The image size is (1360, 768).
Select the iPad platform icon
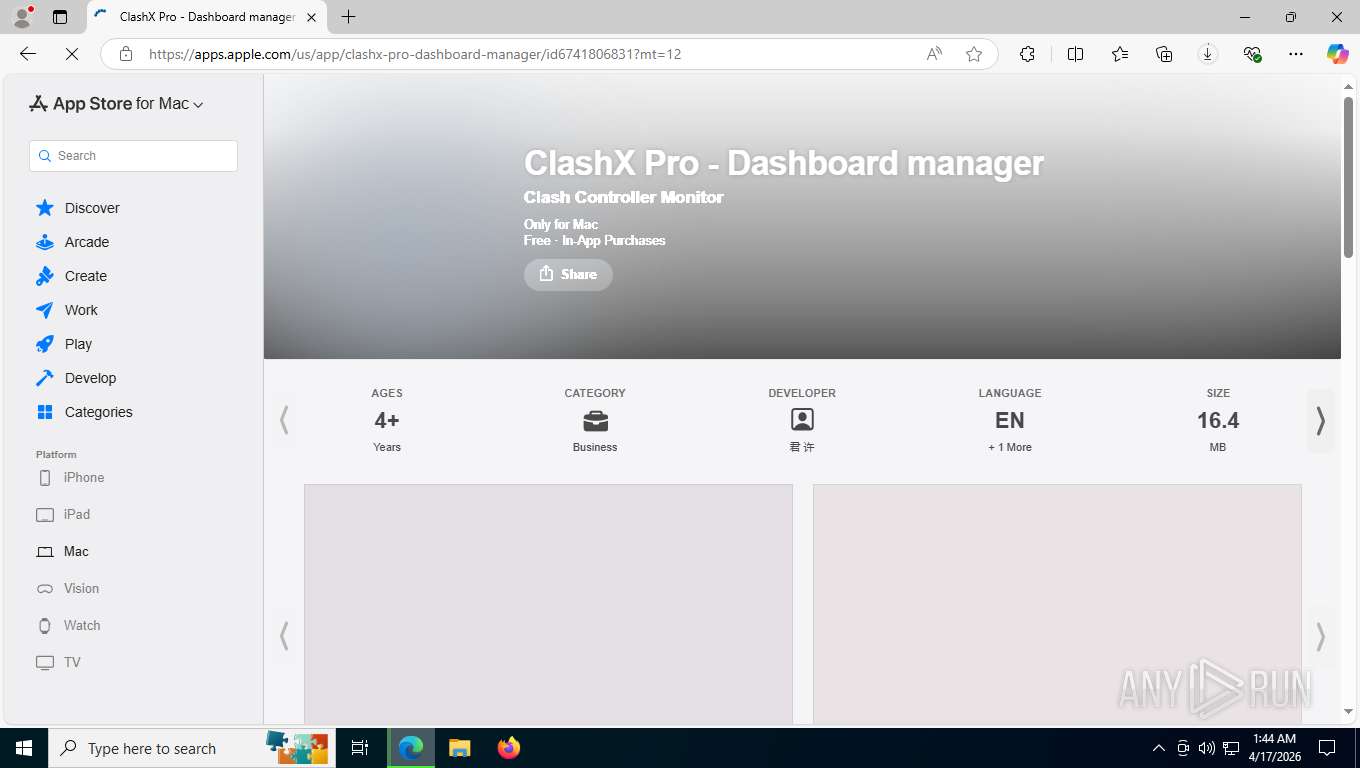click(45, 515)
